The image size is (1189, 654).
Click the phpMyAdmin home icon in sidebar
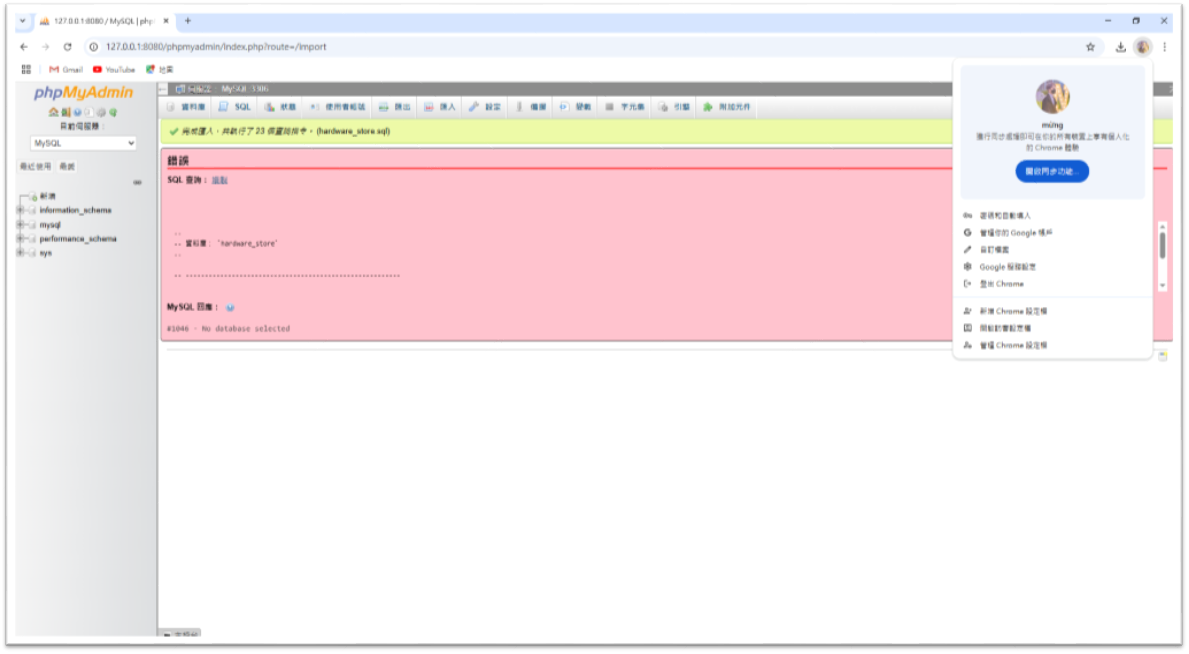coord(54,112)
